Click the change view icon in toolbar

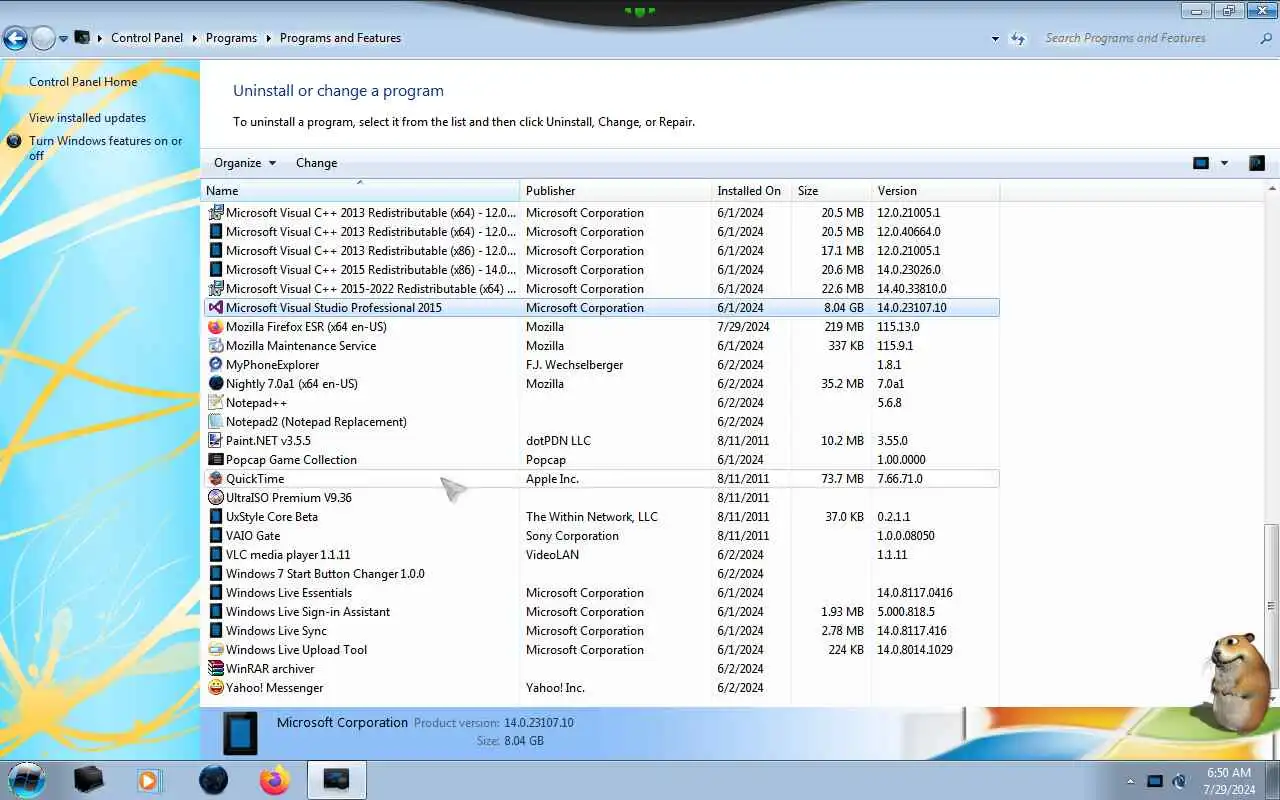pyautogui.click(x=1201, y=163)
